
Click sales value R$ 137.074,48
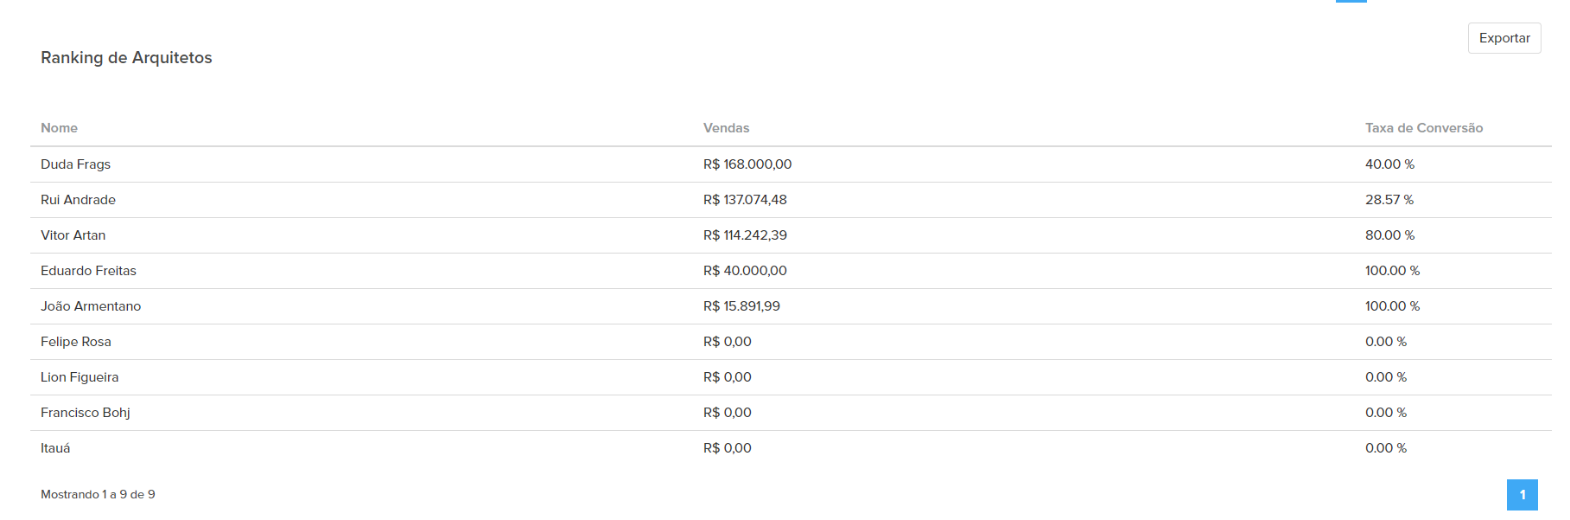pyautogui.click(x=745, y=200)
